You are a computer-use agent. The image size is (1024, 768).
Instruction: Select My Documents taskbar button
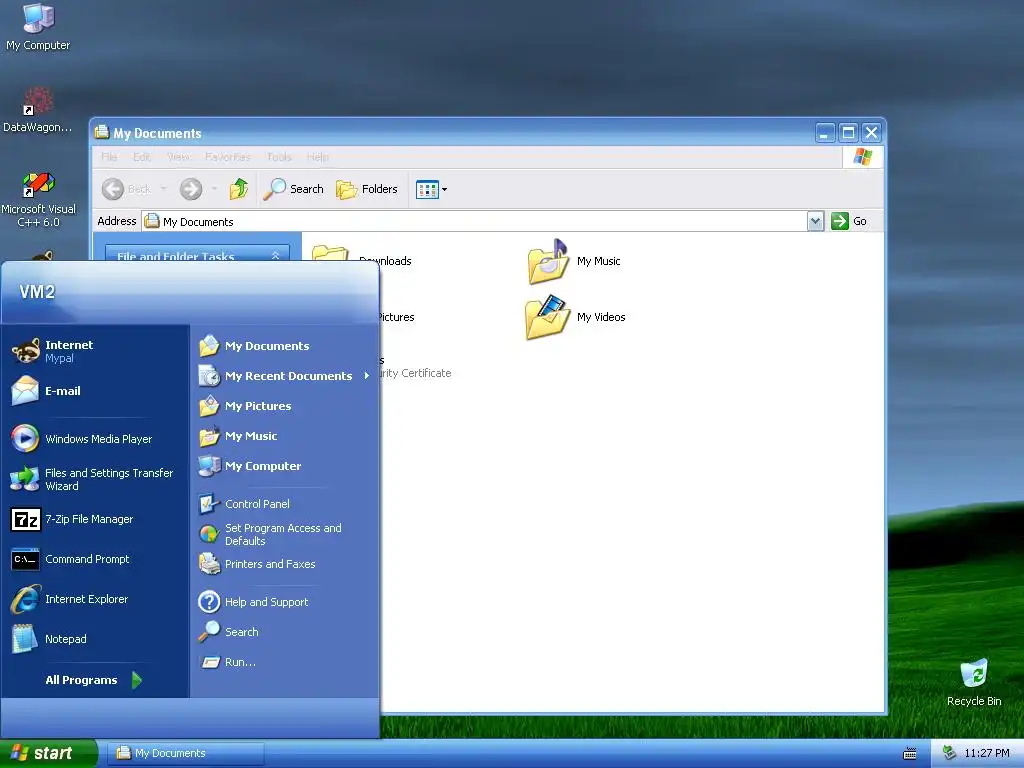click(x=186, y=753)
